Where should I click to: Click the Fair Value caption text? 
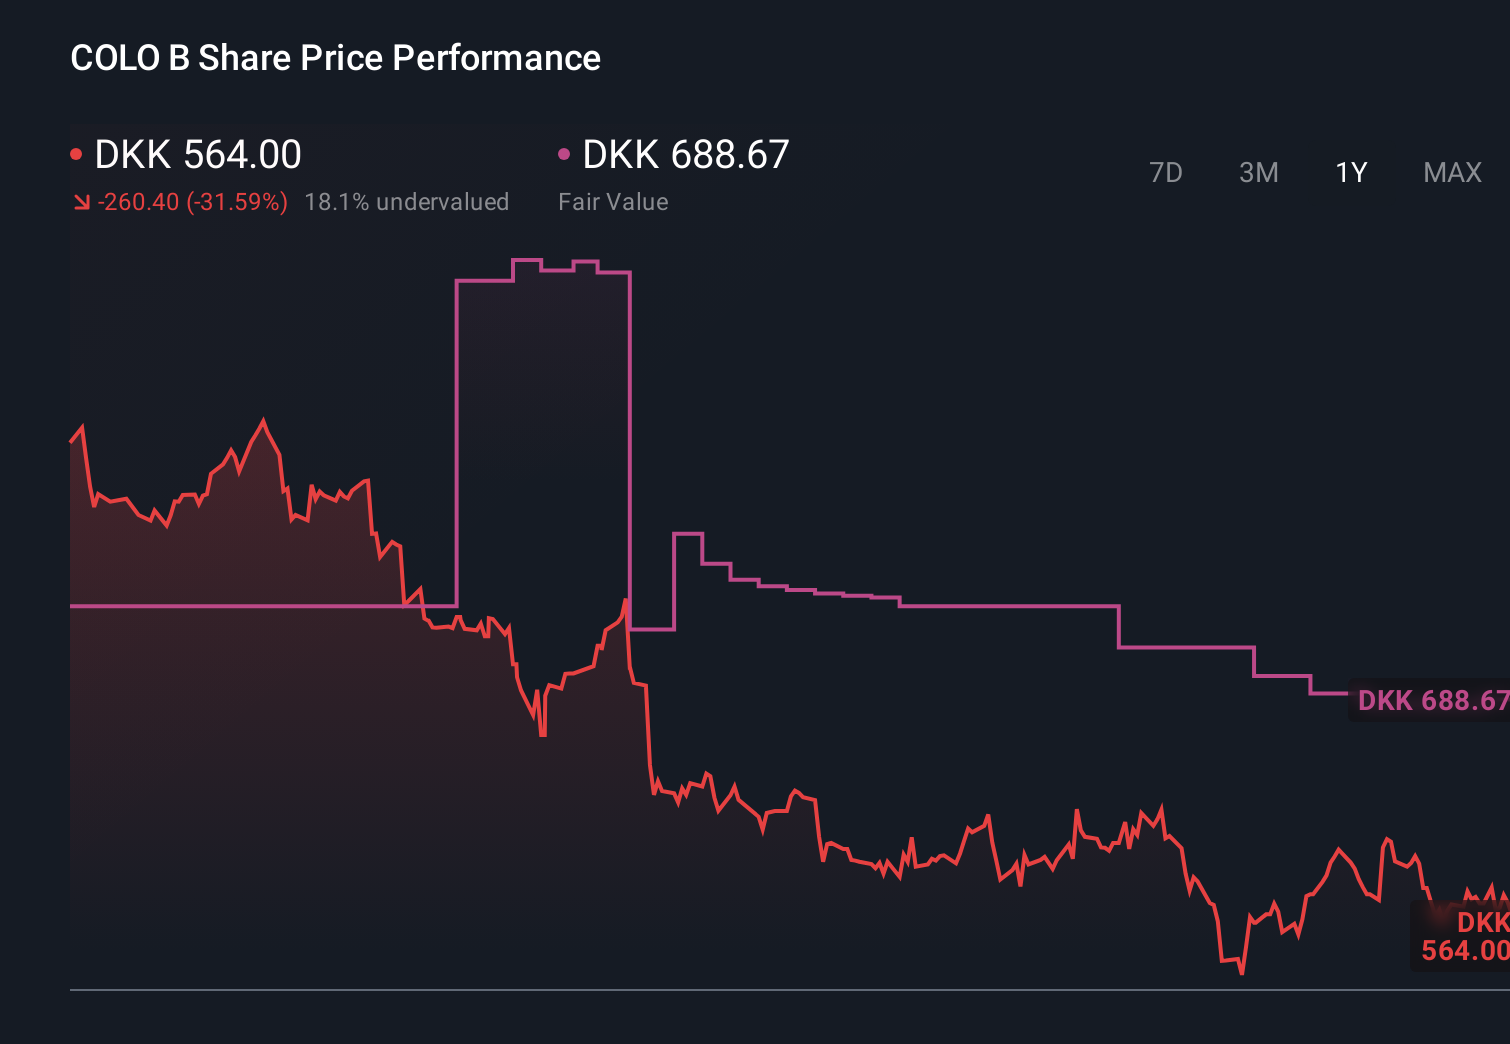[612, 201]
